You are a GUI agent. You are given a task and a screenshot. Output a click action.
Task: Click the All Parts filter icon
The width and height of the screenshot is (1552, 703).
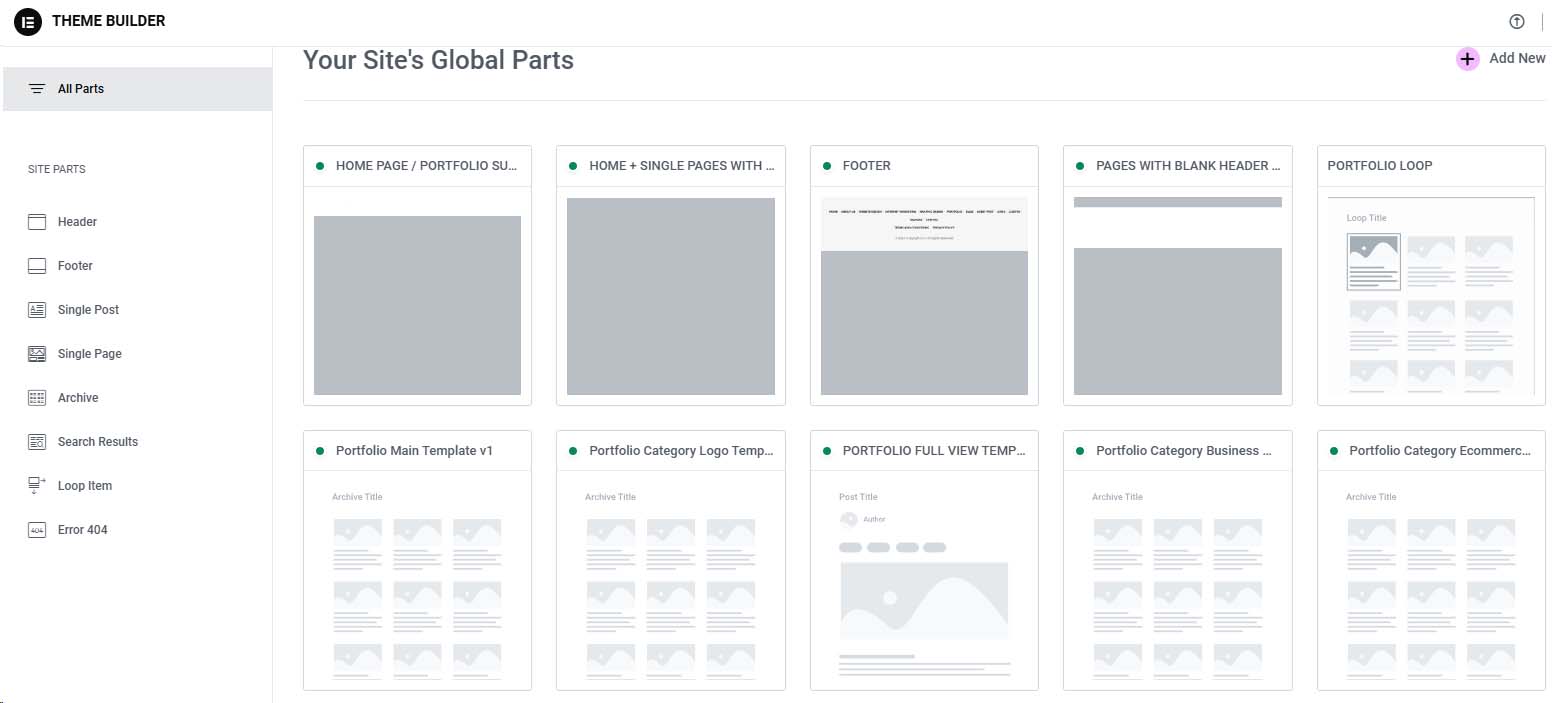pyautogui.click(x=37, y=89)
